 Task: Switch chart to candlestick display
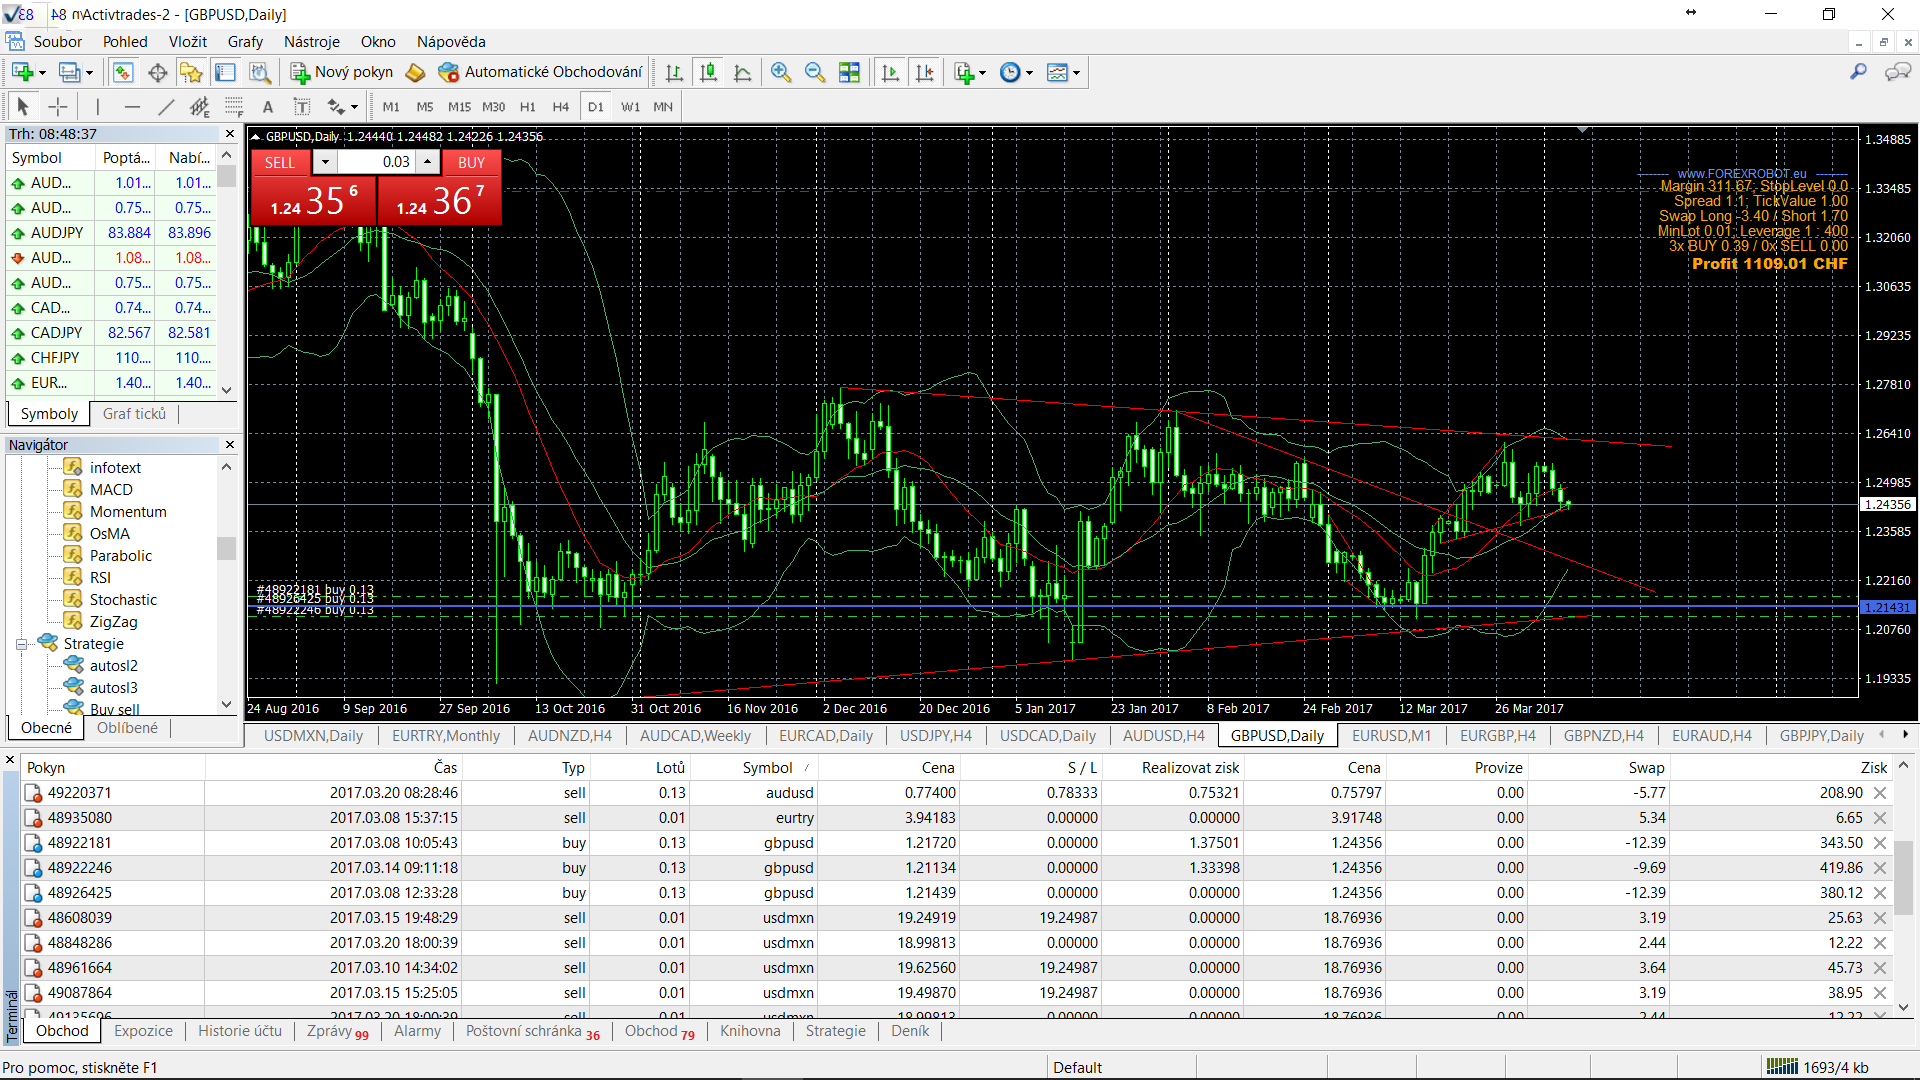pyautogui.click(x=708, y=72)
